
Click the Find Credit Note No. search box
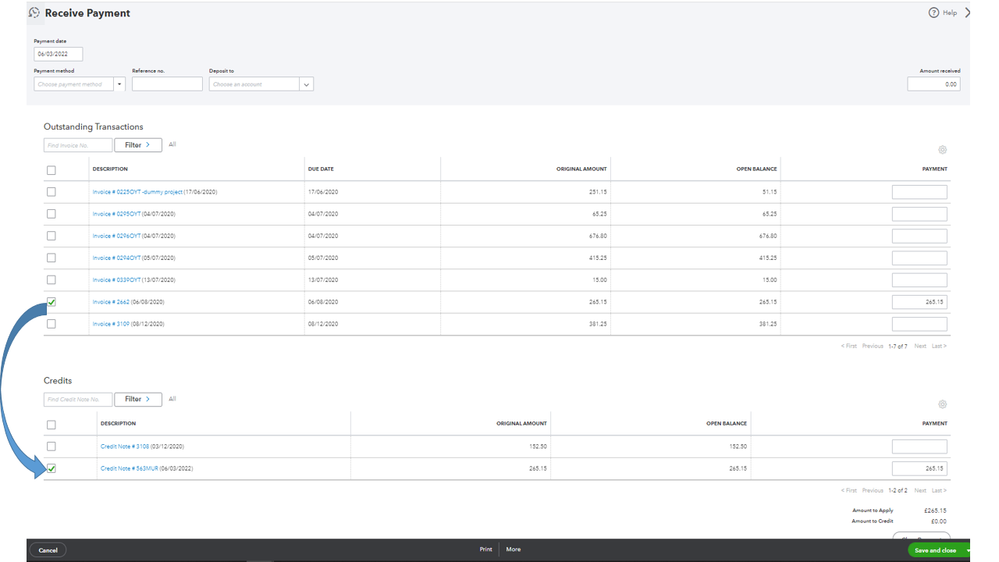click(78, 400)
